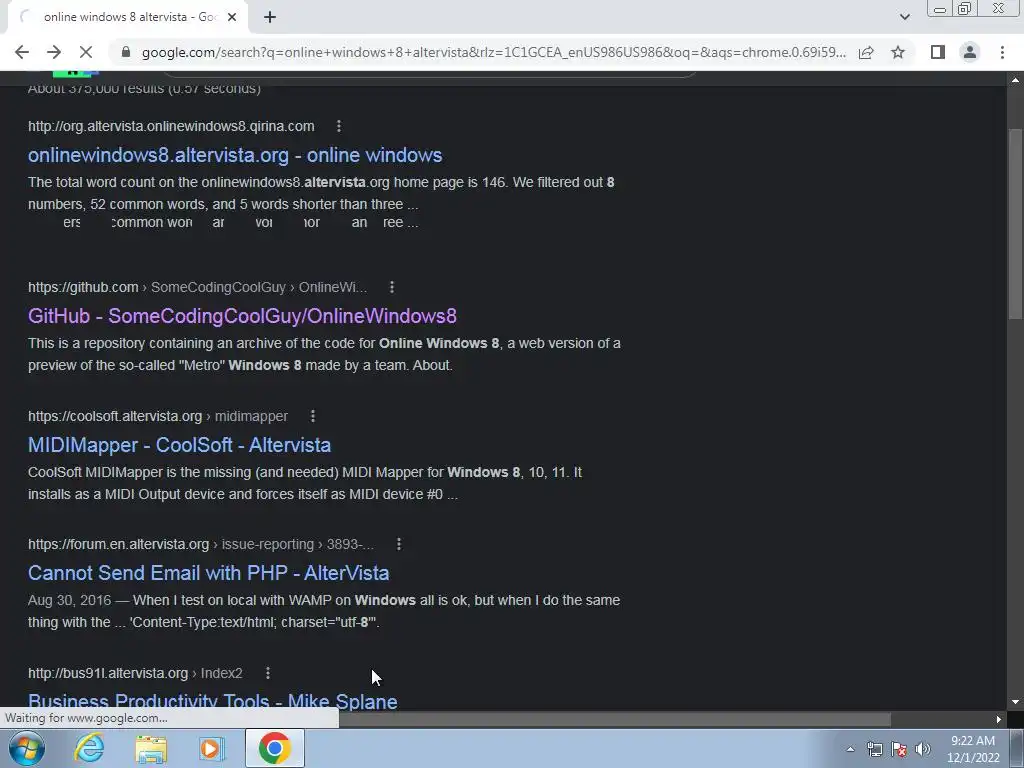The width and height of the screenshot is (1024, 768).
Task: Open more options for qirina.com result
Action: pos(338,126)
